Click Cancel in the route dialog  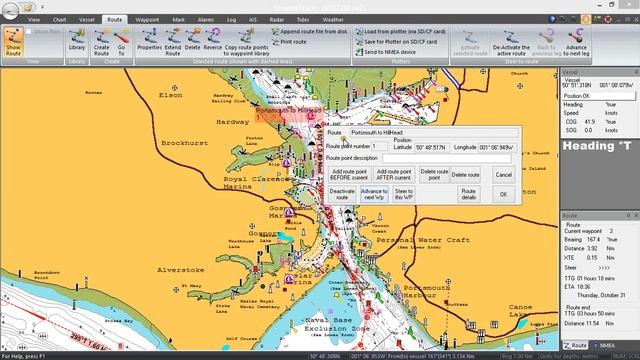503,175
